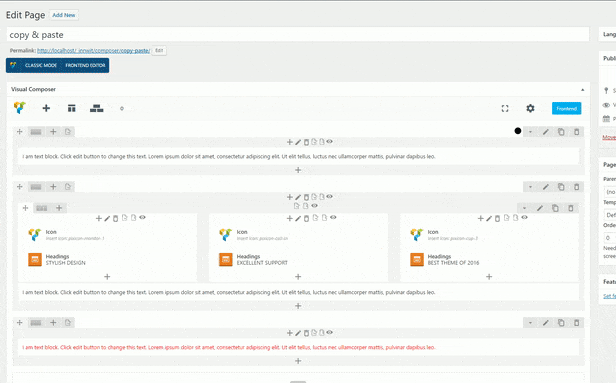This screenshot has height=383, width=616.
Task: Delete the second row with the trash icon
Action: click(576, 187)
